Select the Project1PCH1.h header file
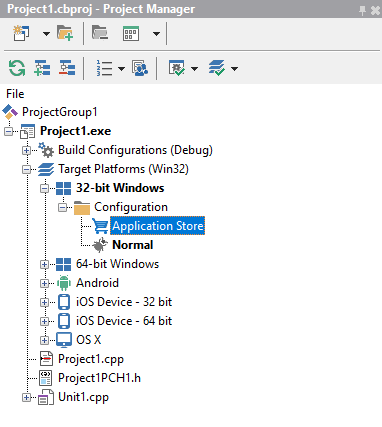The width and height of the screenshot is (382, 427). click(x=99, y=378)
